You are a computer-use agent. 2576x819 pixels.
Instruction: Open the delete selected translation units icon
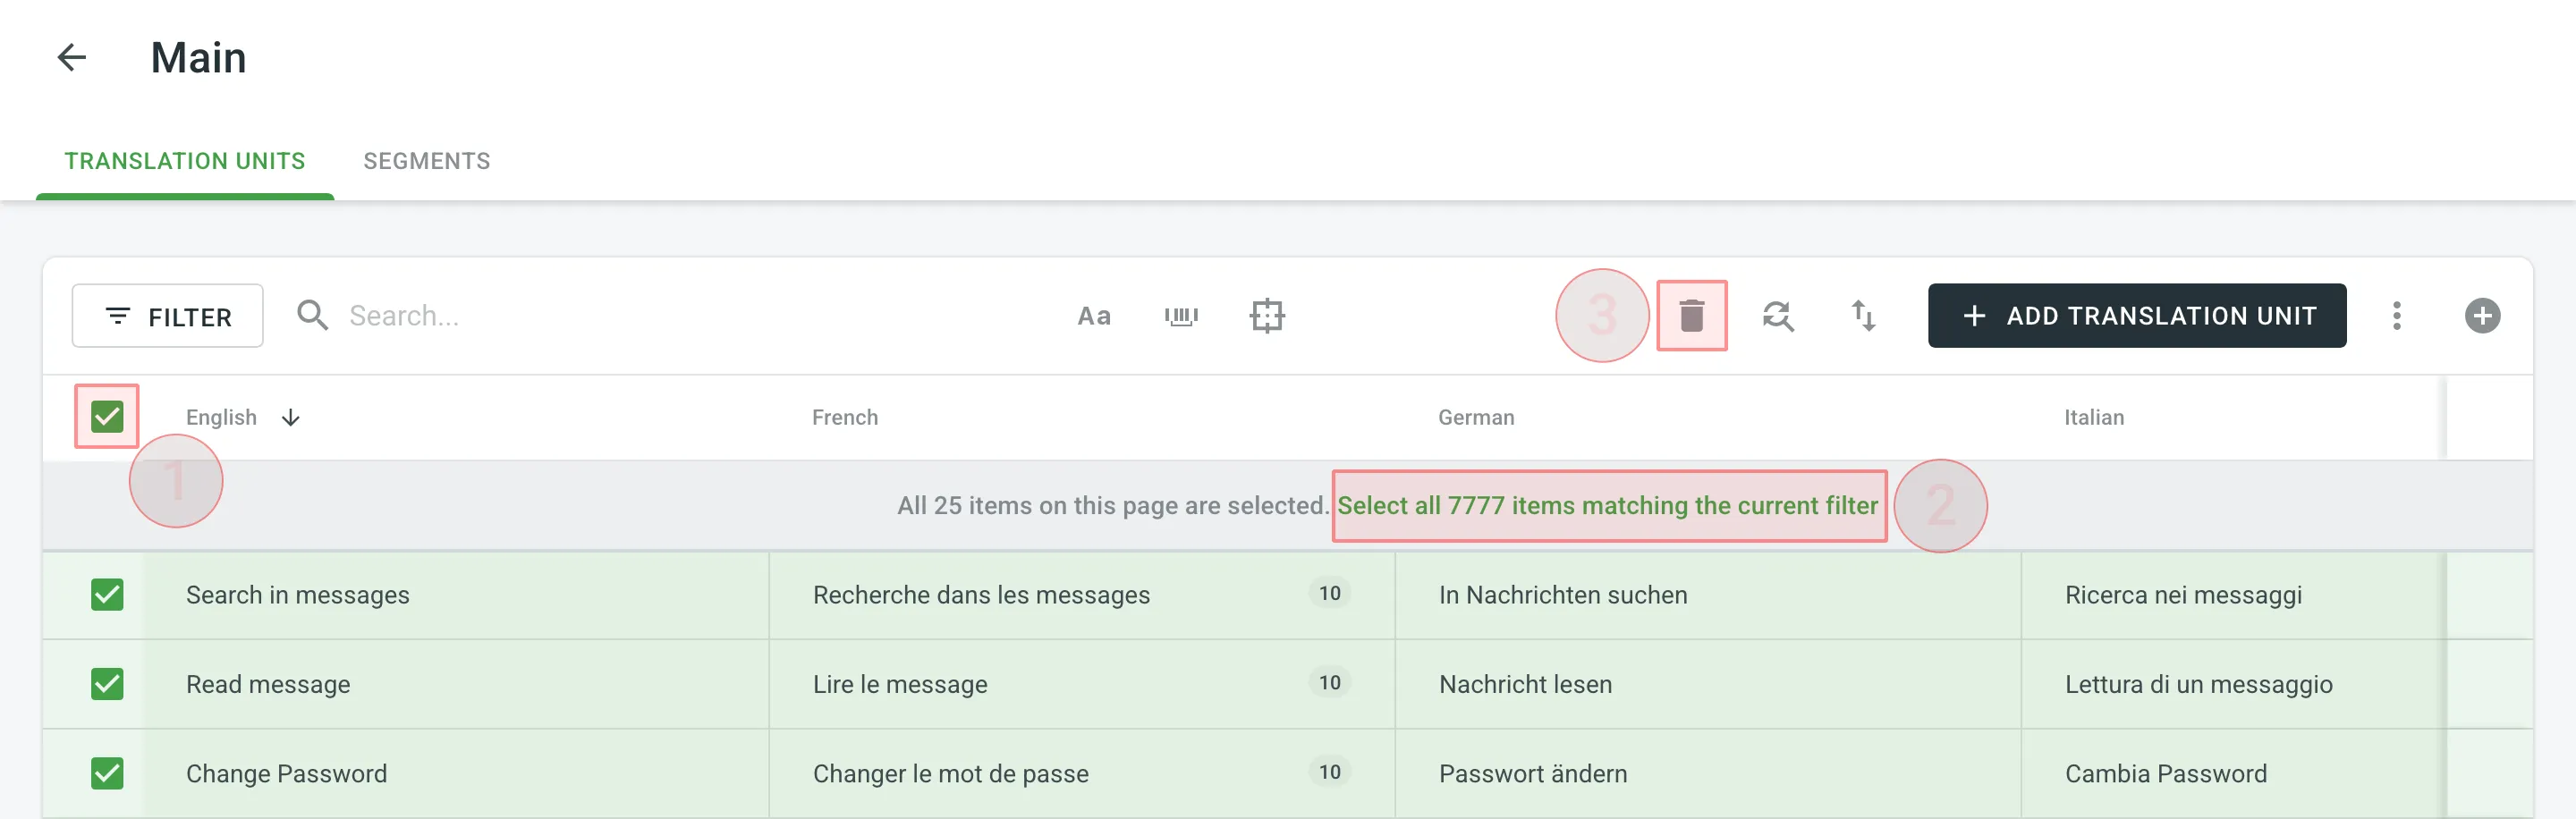(1692, 315)
